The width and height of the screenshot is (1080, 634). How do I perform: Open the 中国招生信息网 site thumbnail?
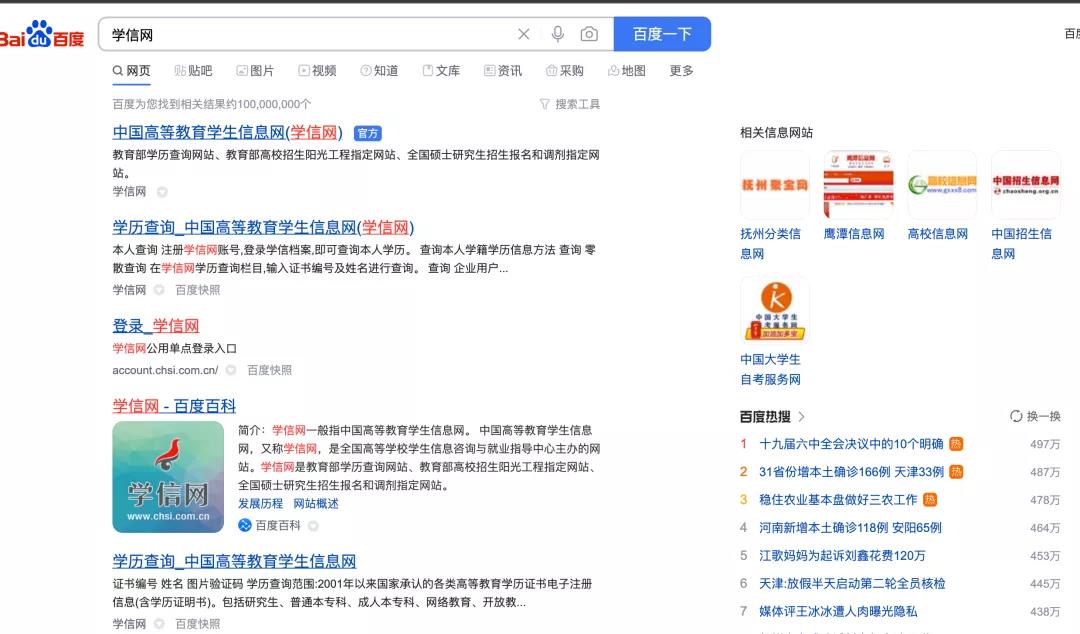pyautogui.click(x=1026, y=185)
